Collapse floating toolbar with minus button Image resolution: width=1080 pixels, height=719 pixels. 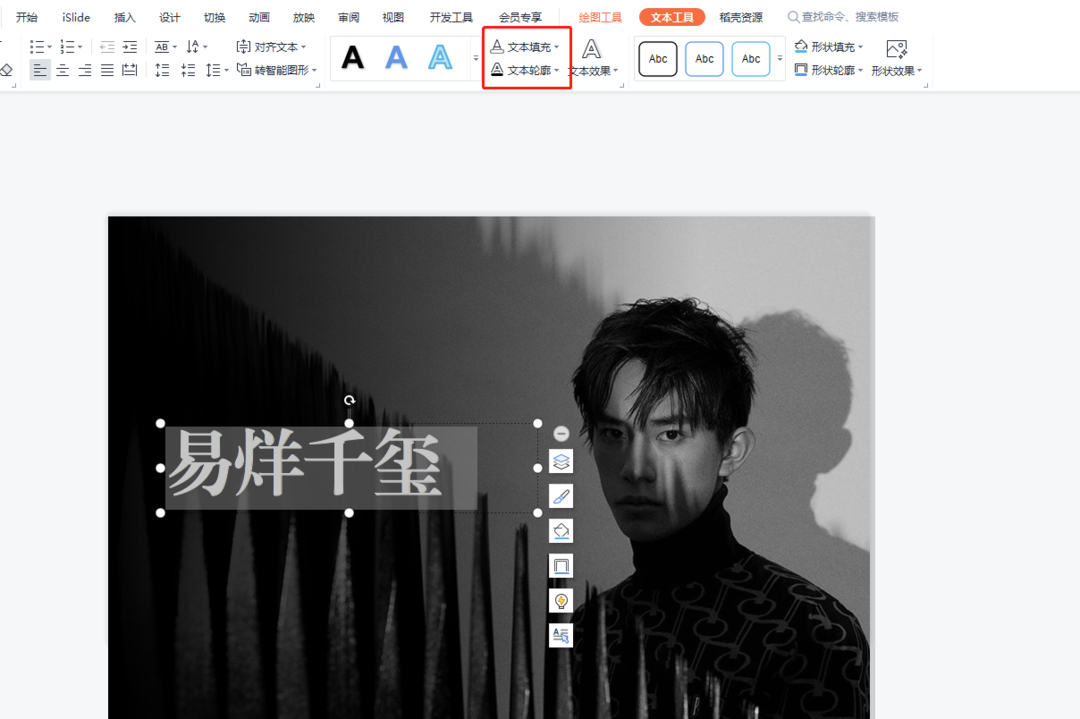(561, 434)
